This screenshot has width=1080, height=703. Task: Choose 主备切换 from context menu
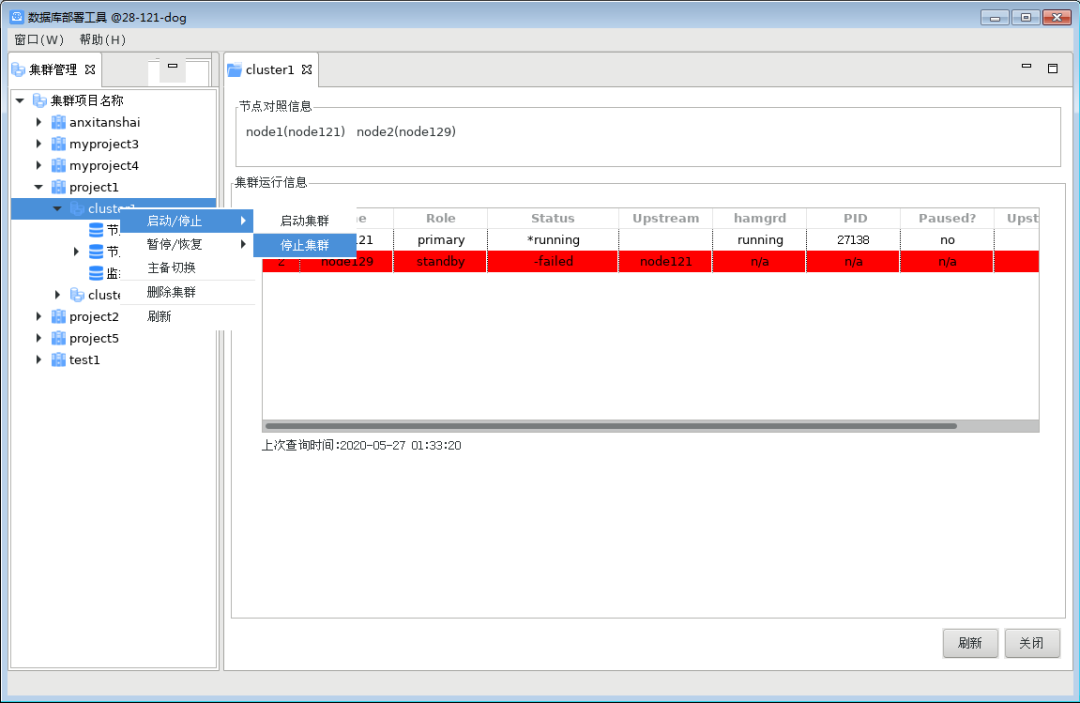coord(187,268)
